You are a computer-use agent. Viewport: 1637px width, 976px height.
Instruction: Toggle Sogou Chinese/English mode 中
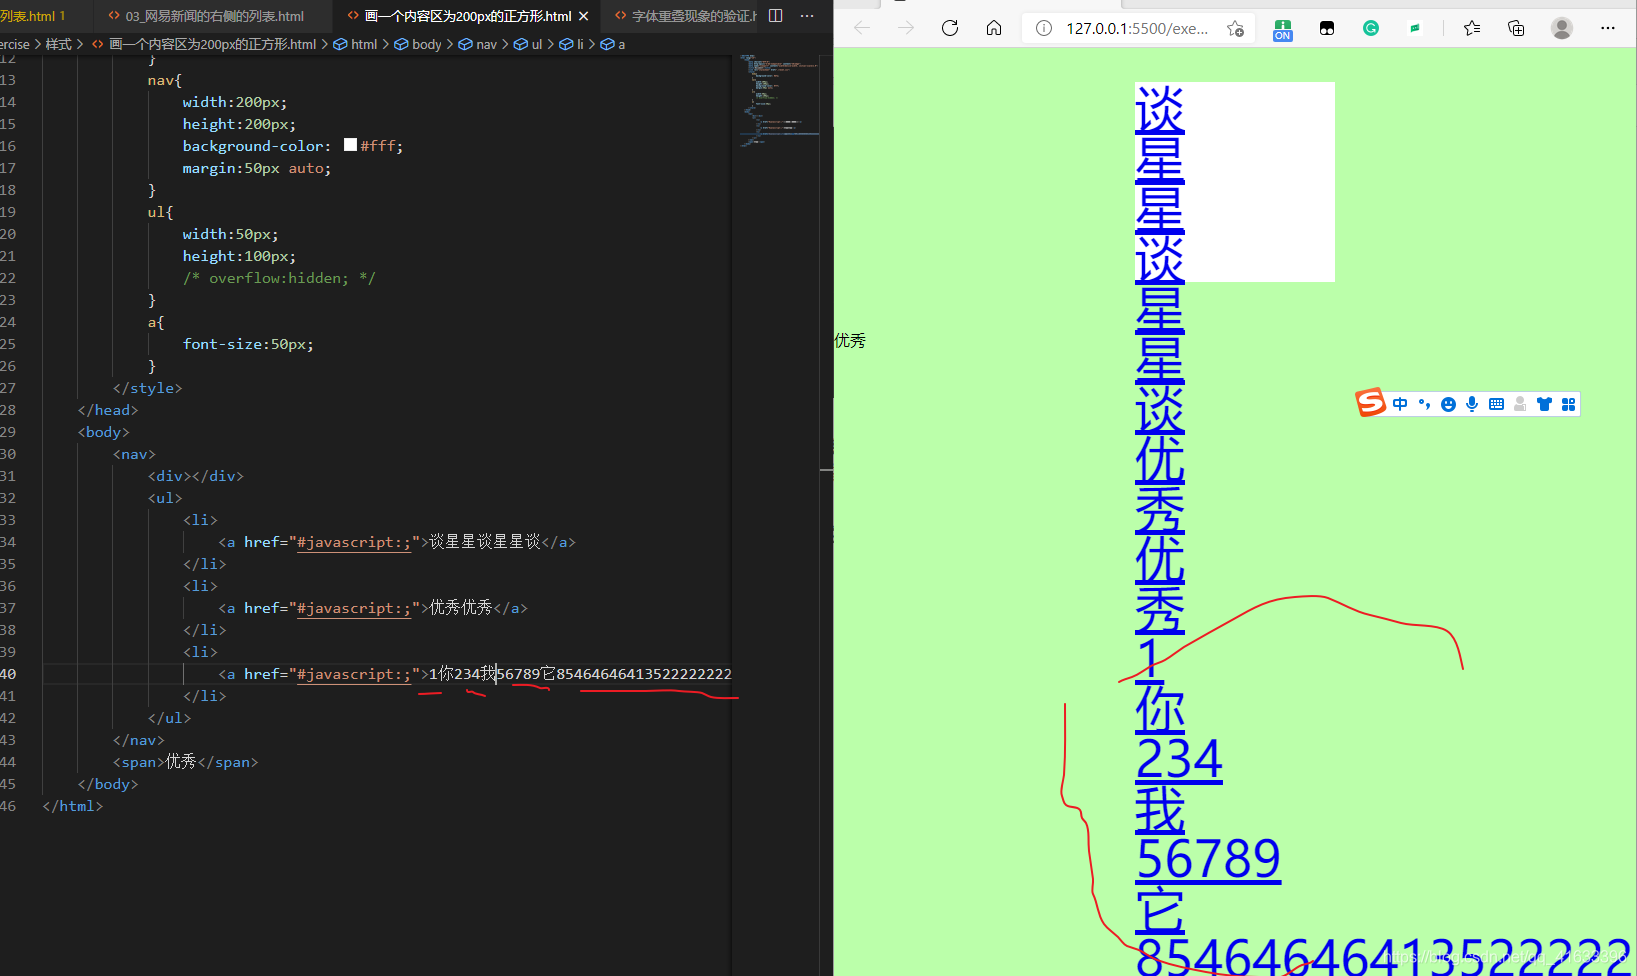pyautogui.click(x=1400, y=404)
